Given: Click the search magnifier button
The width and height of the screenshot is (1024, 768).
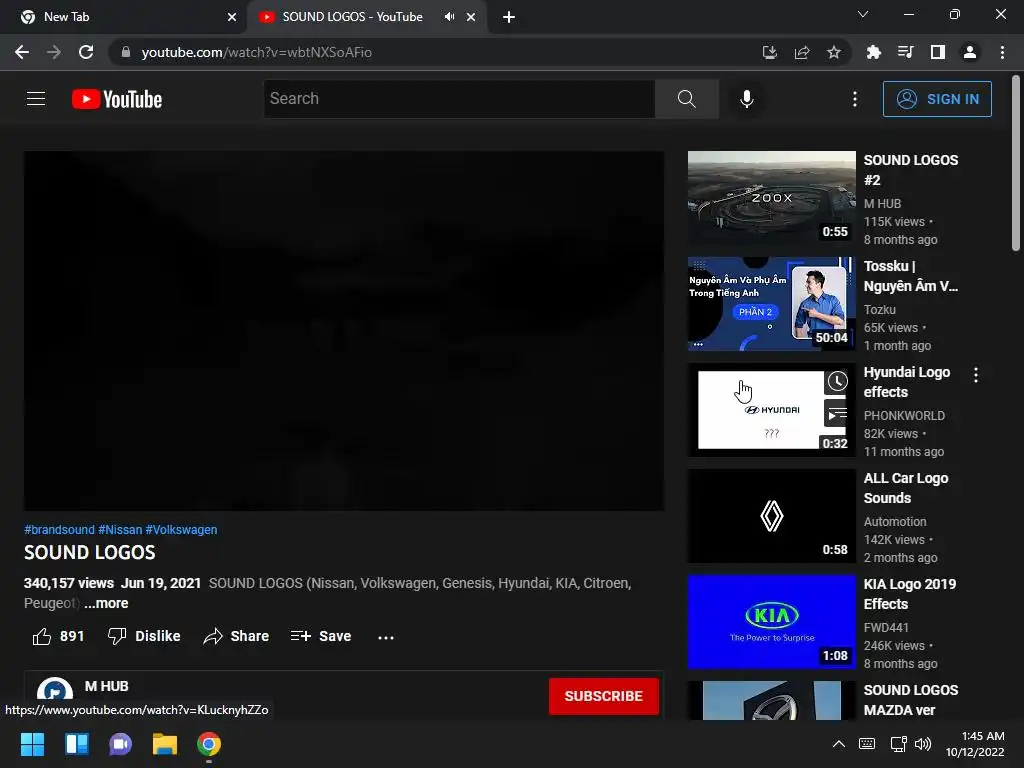Looking at the screenshot, I should click(x=686, y=99).
